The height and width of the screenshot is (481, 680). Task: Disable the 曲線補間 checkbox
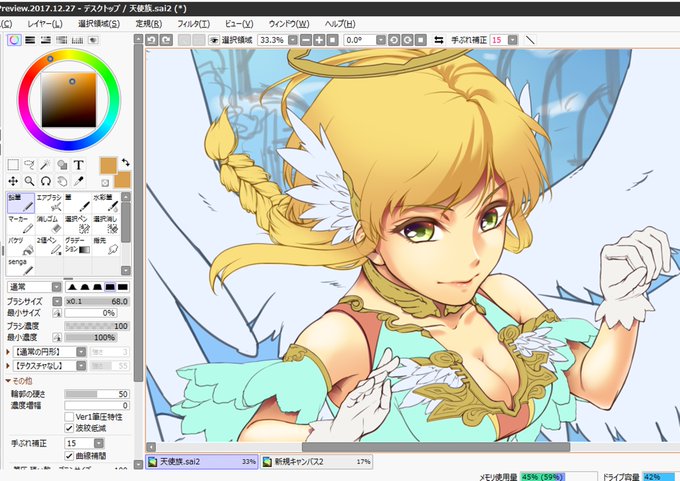(x=69, y=455)
